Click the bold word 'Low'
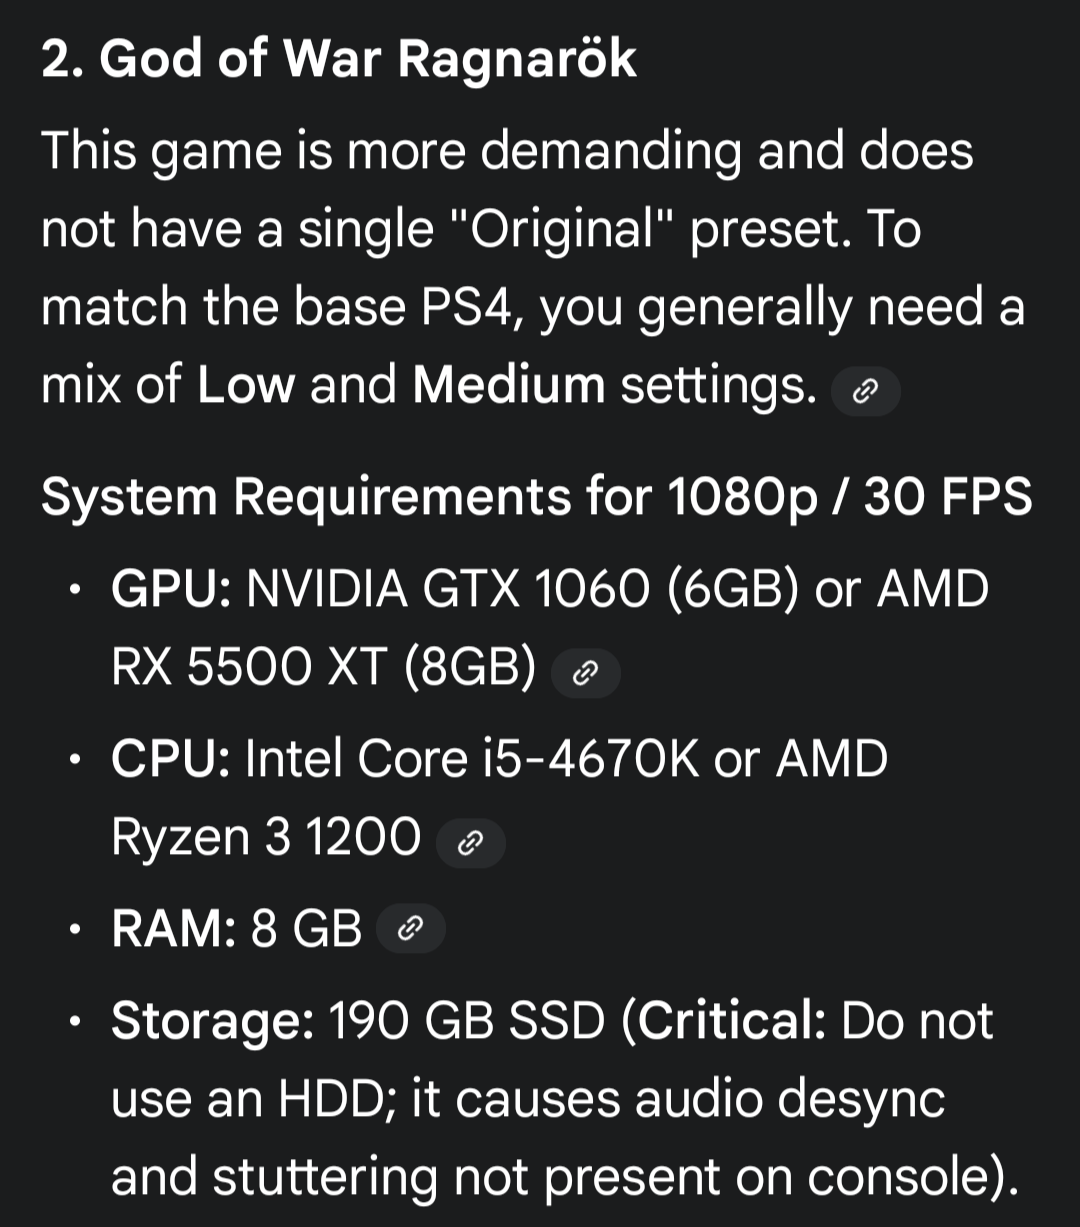The height and width of the screenshot is (1227, 1080). click(246, 385)
